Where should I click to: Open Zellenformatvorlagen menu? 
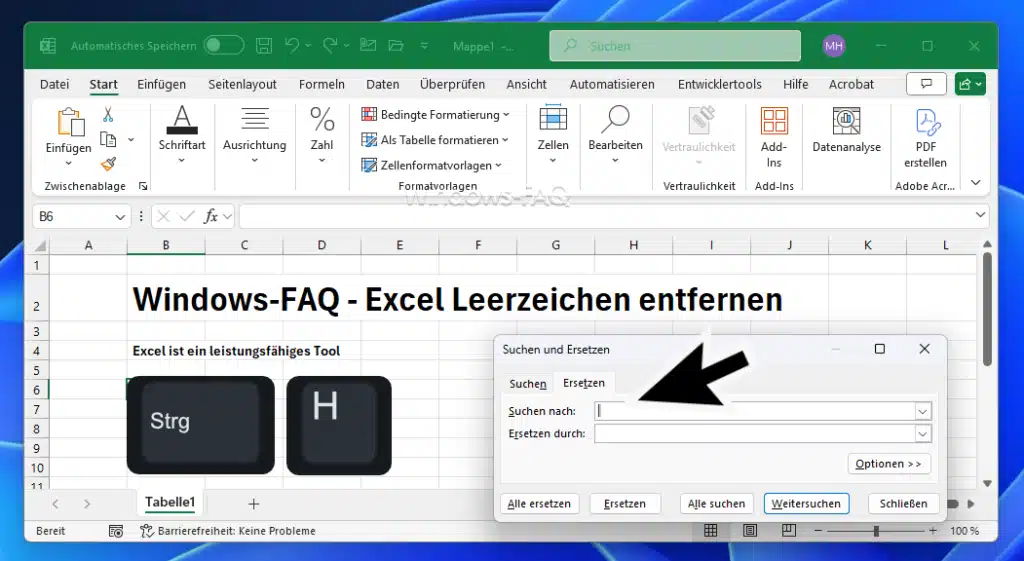click(x=432, y=165)
